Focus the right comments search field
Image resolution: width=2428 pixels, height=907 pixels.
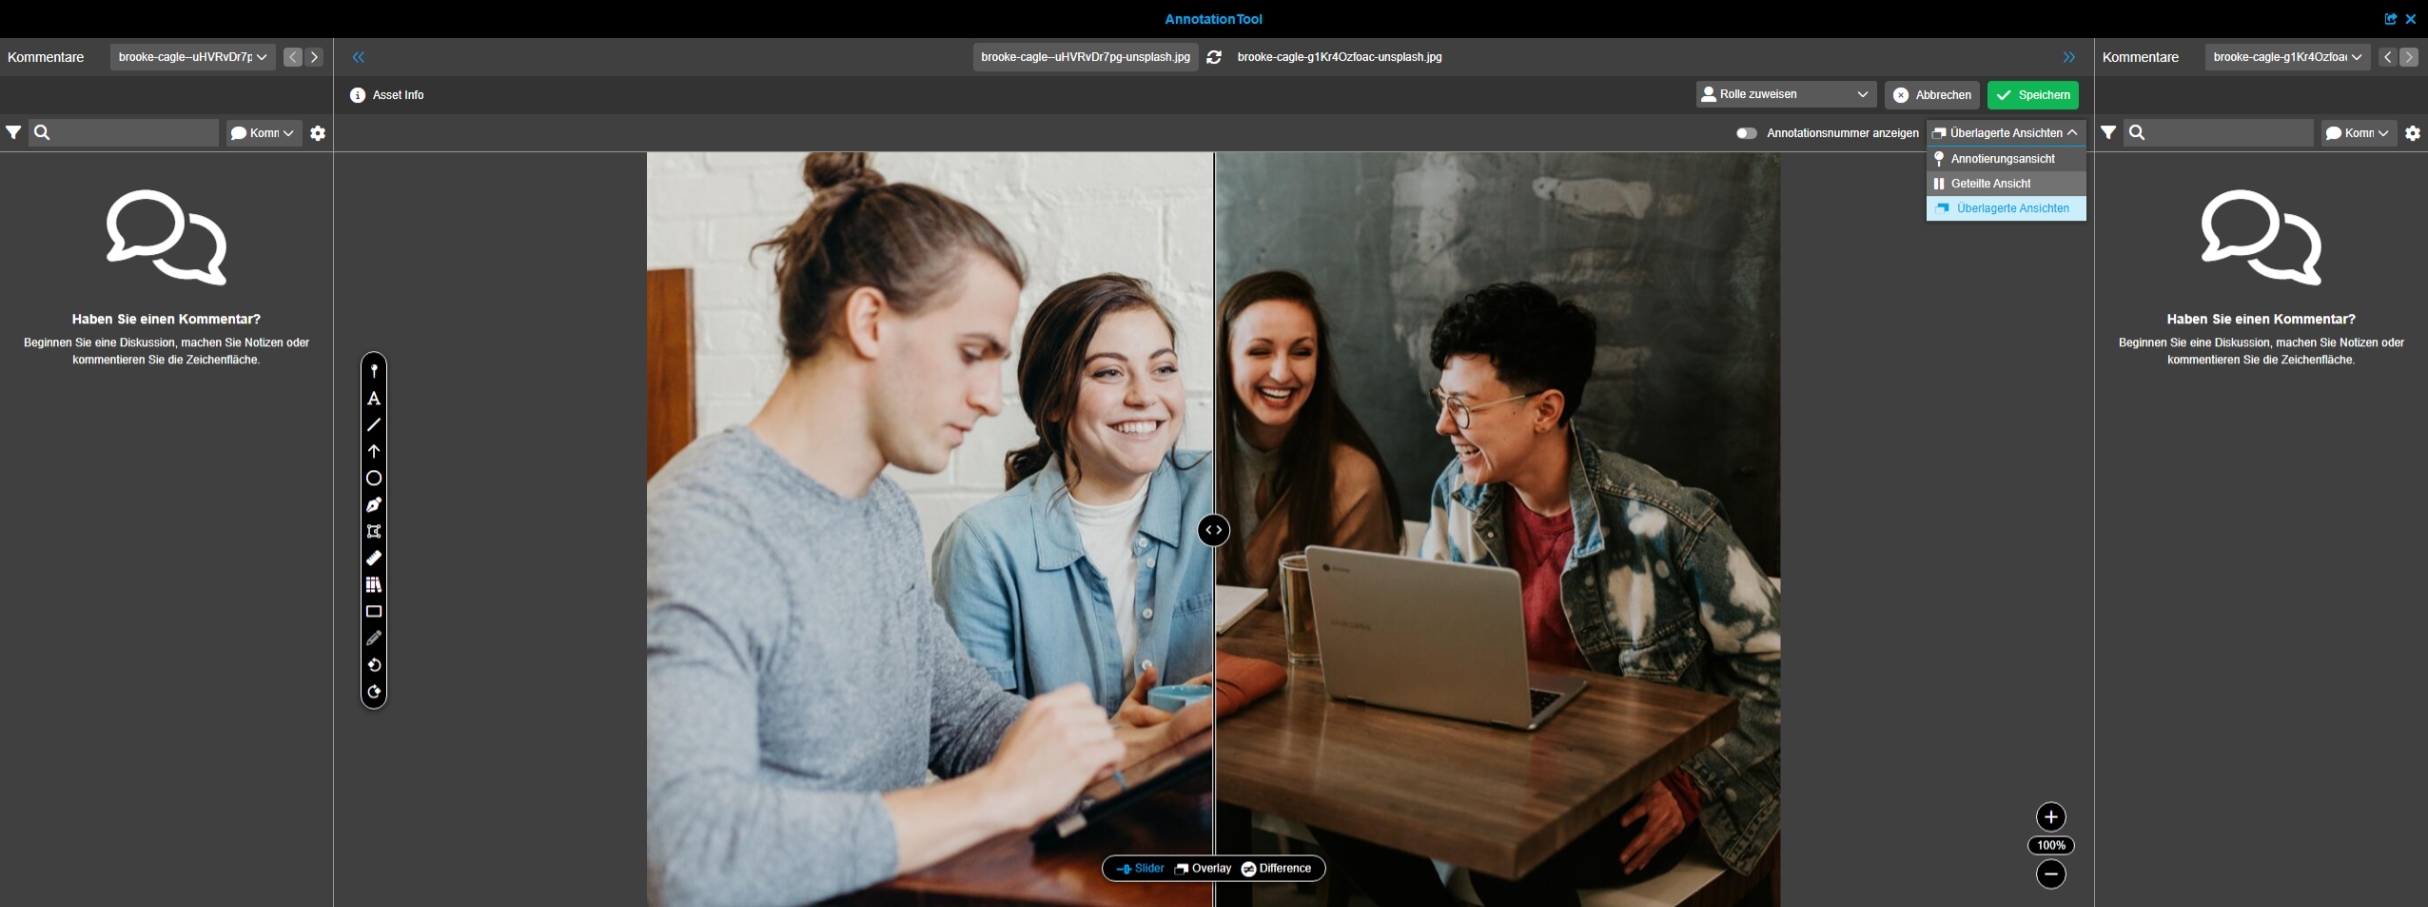(x=2220, y=133)
